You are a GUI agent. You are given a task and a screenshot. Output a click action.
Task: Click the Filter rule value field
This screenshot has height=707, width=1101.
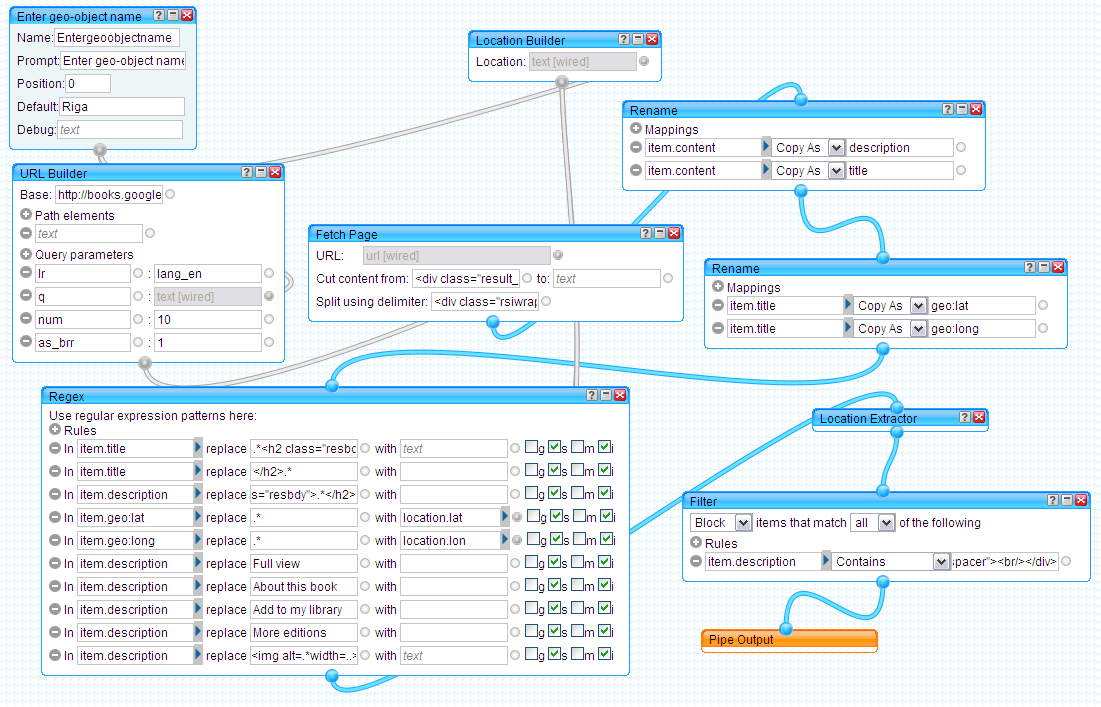1005,562
